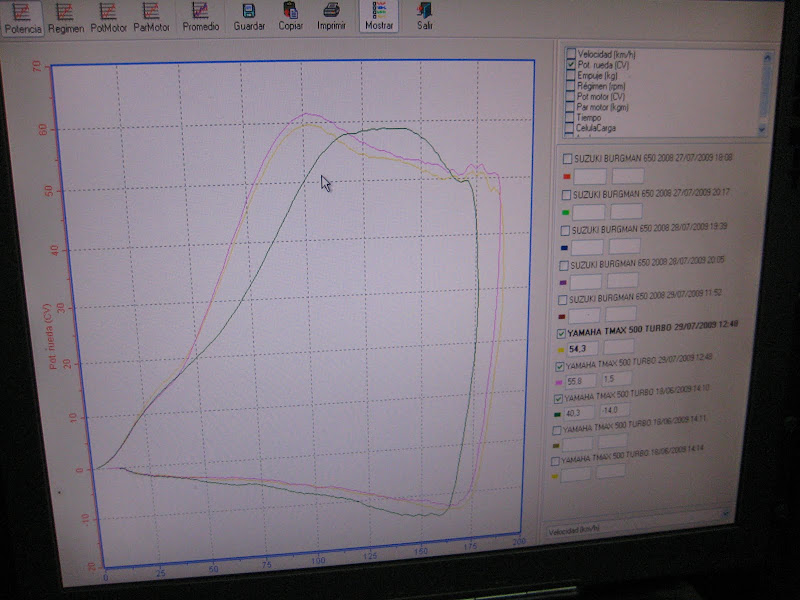
Task: Select the Potencia graph toolbar icon
Action: (x=21, y=17)
